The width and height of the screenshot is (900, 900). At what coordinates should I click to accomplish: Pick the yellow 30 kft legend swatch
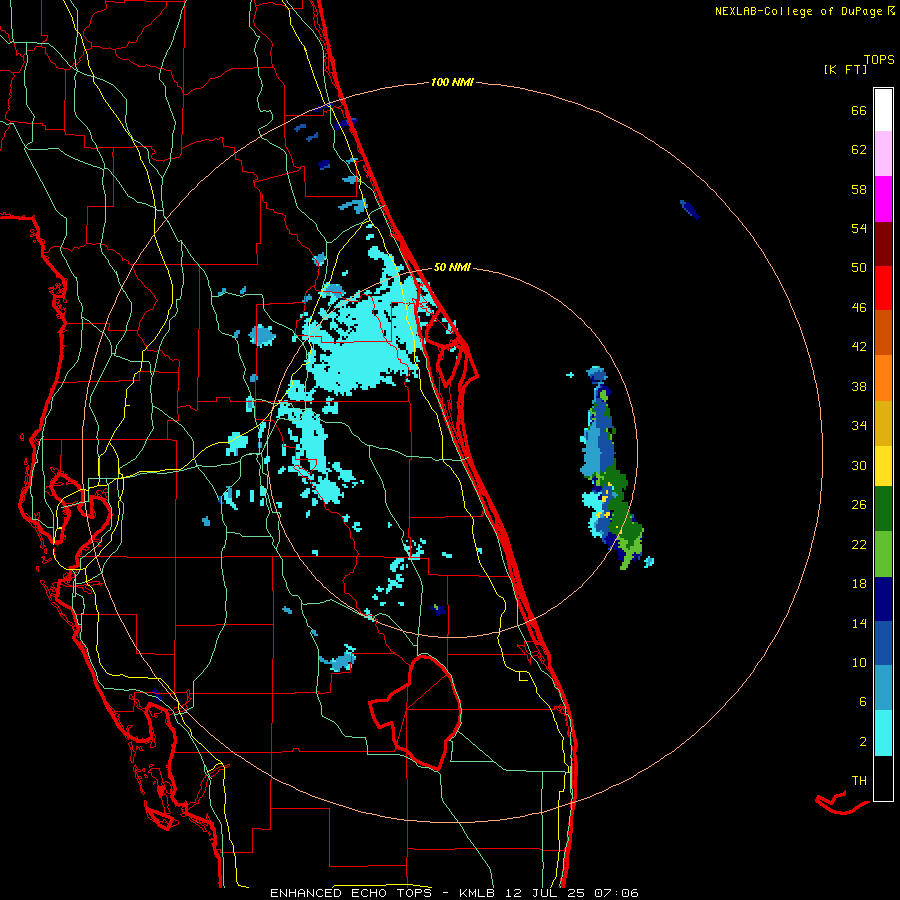883,466
